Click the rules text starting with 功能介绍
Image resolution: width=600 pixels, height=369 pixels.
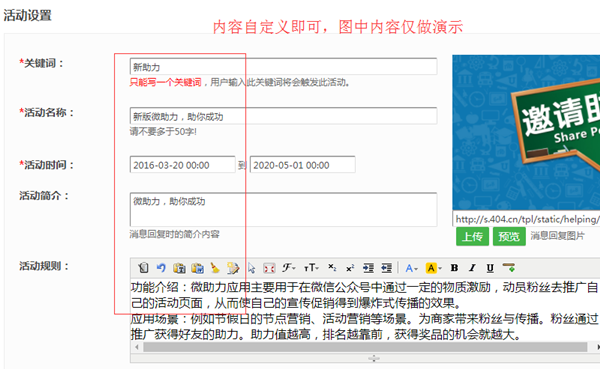(x=364, y=295)
